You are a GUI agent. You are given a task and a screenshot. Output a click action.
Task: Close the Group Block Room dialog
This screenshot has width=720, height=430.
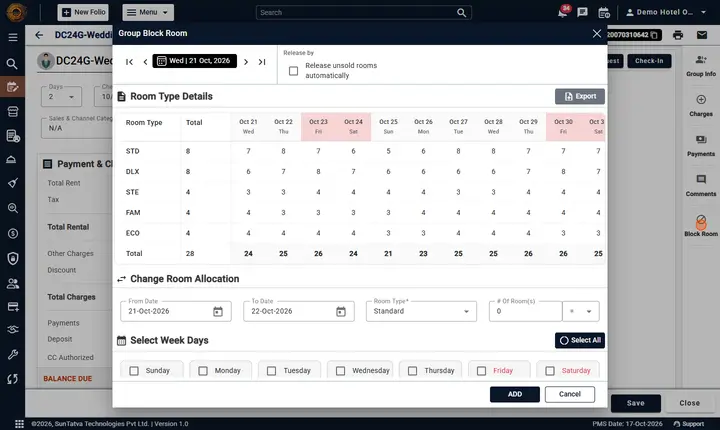click(596, 34)
